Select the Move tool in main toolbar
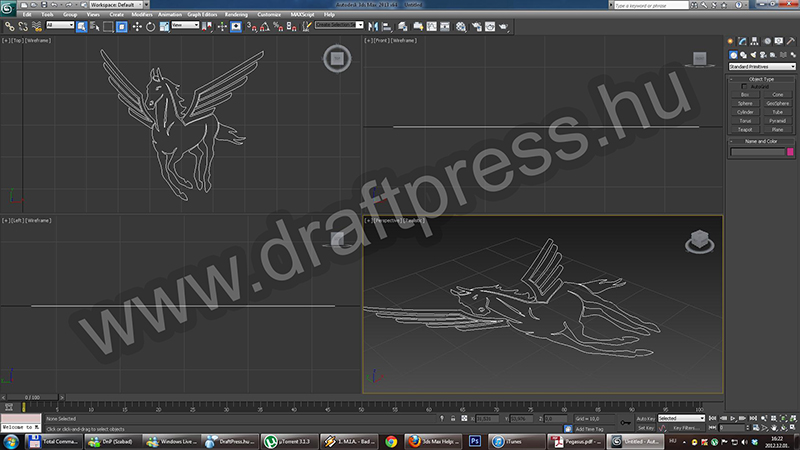800x450 pixels. pos(137,27)
